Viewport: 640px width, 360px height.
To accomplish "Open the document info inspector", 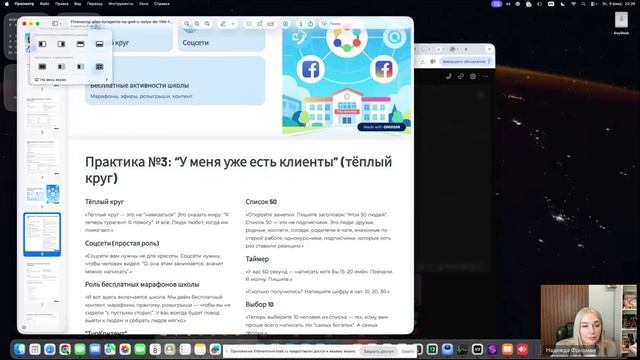I will point(301,24).
